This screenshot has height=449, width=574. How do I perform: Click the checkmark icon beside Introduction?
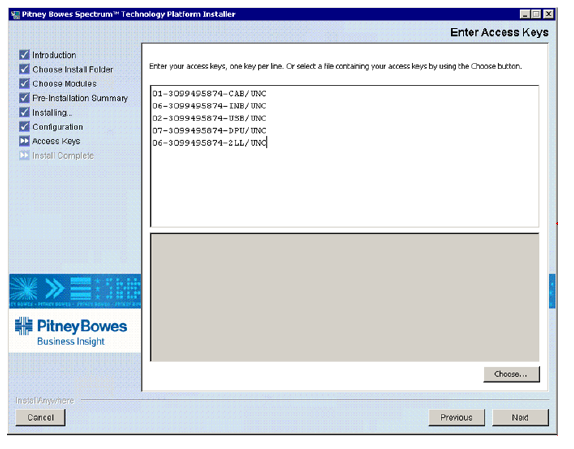(x=24, y=55)
